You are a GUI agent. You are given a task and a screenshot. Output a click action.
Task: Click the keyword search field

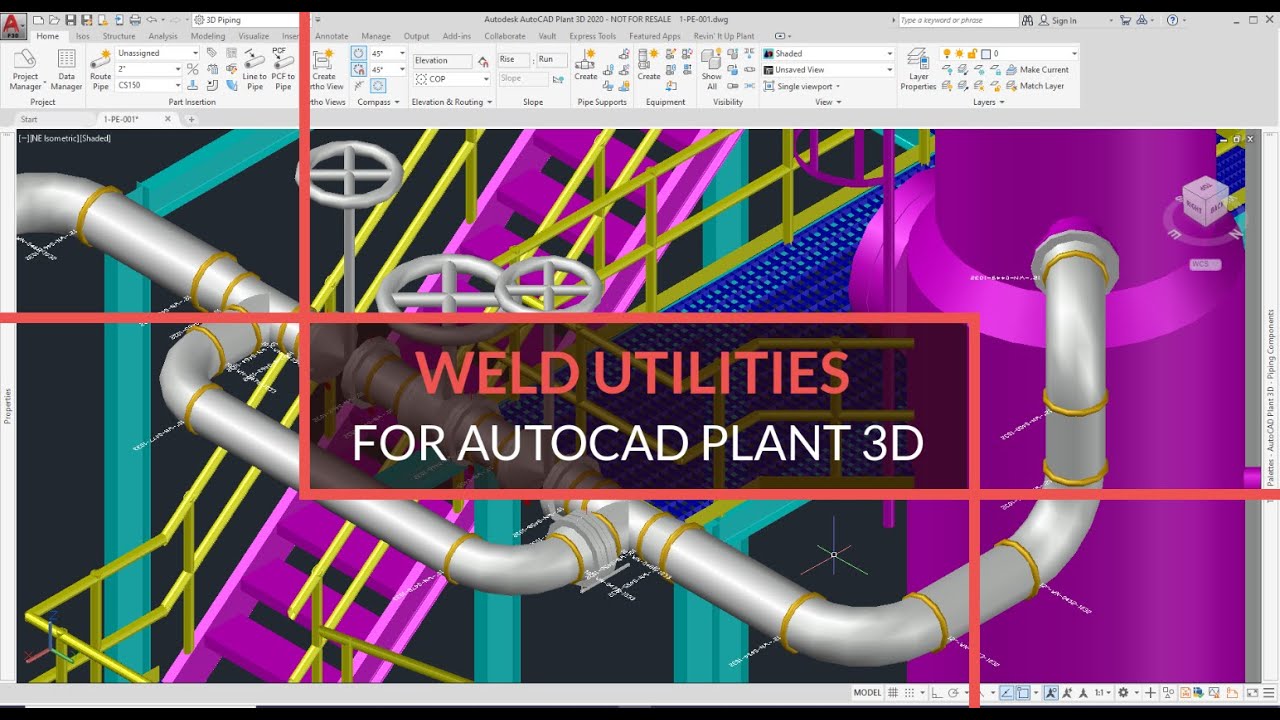click(x=957, y=20)
